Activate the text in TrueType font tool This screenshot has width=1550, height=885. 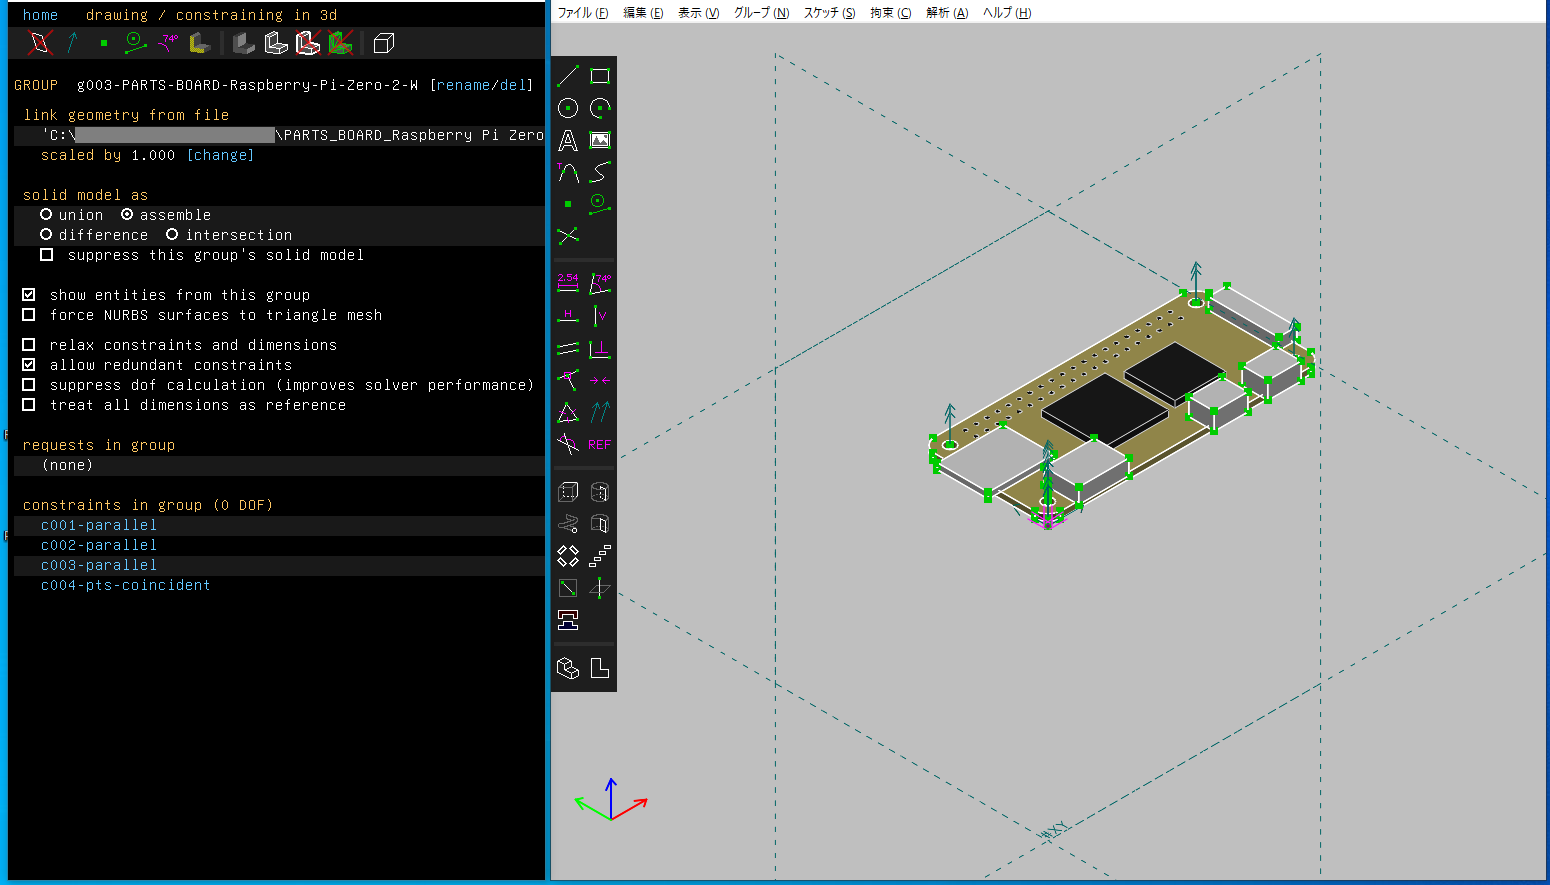(x=568, y=141)
